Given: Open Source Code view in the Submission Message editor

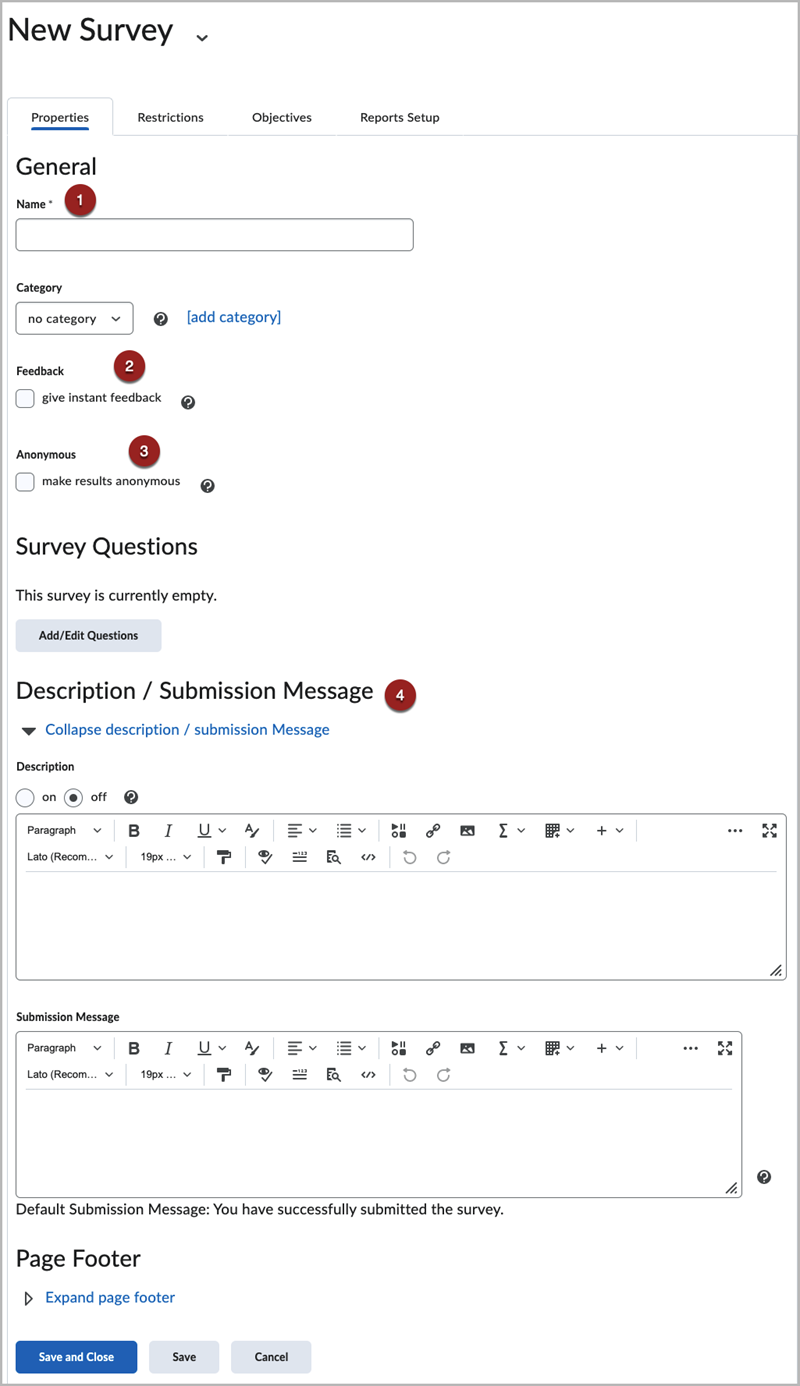Looking at the screenshot, I should [x=368, y=1075].
